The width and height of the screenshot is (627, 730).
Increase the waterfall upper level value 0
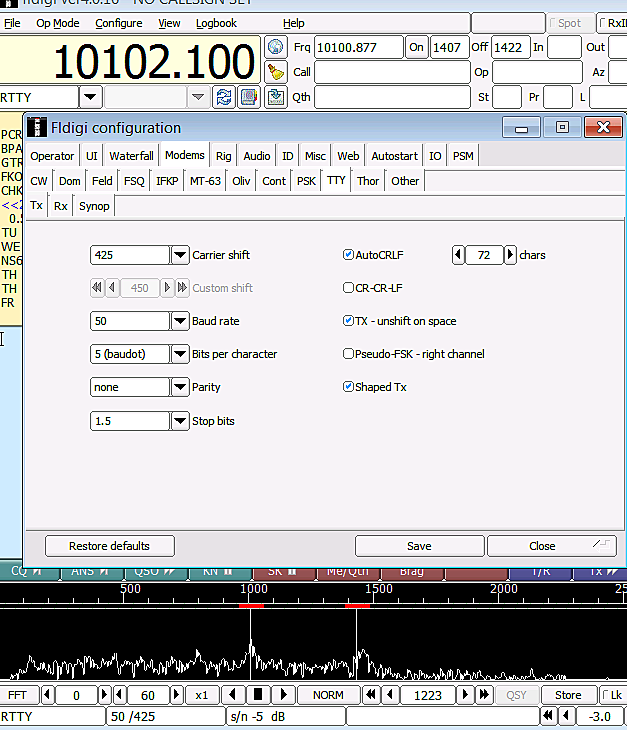(104, 695)
